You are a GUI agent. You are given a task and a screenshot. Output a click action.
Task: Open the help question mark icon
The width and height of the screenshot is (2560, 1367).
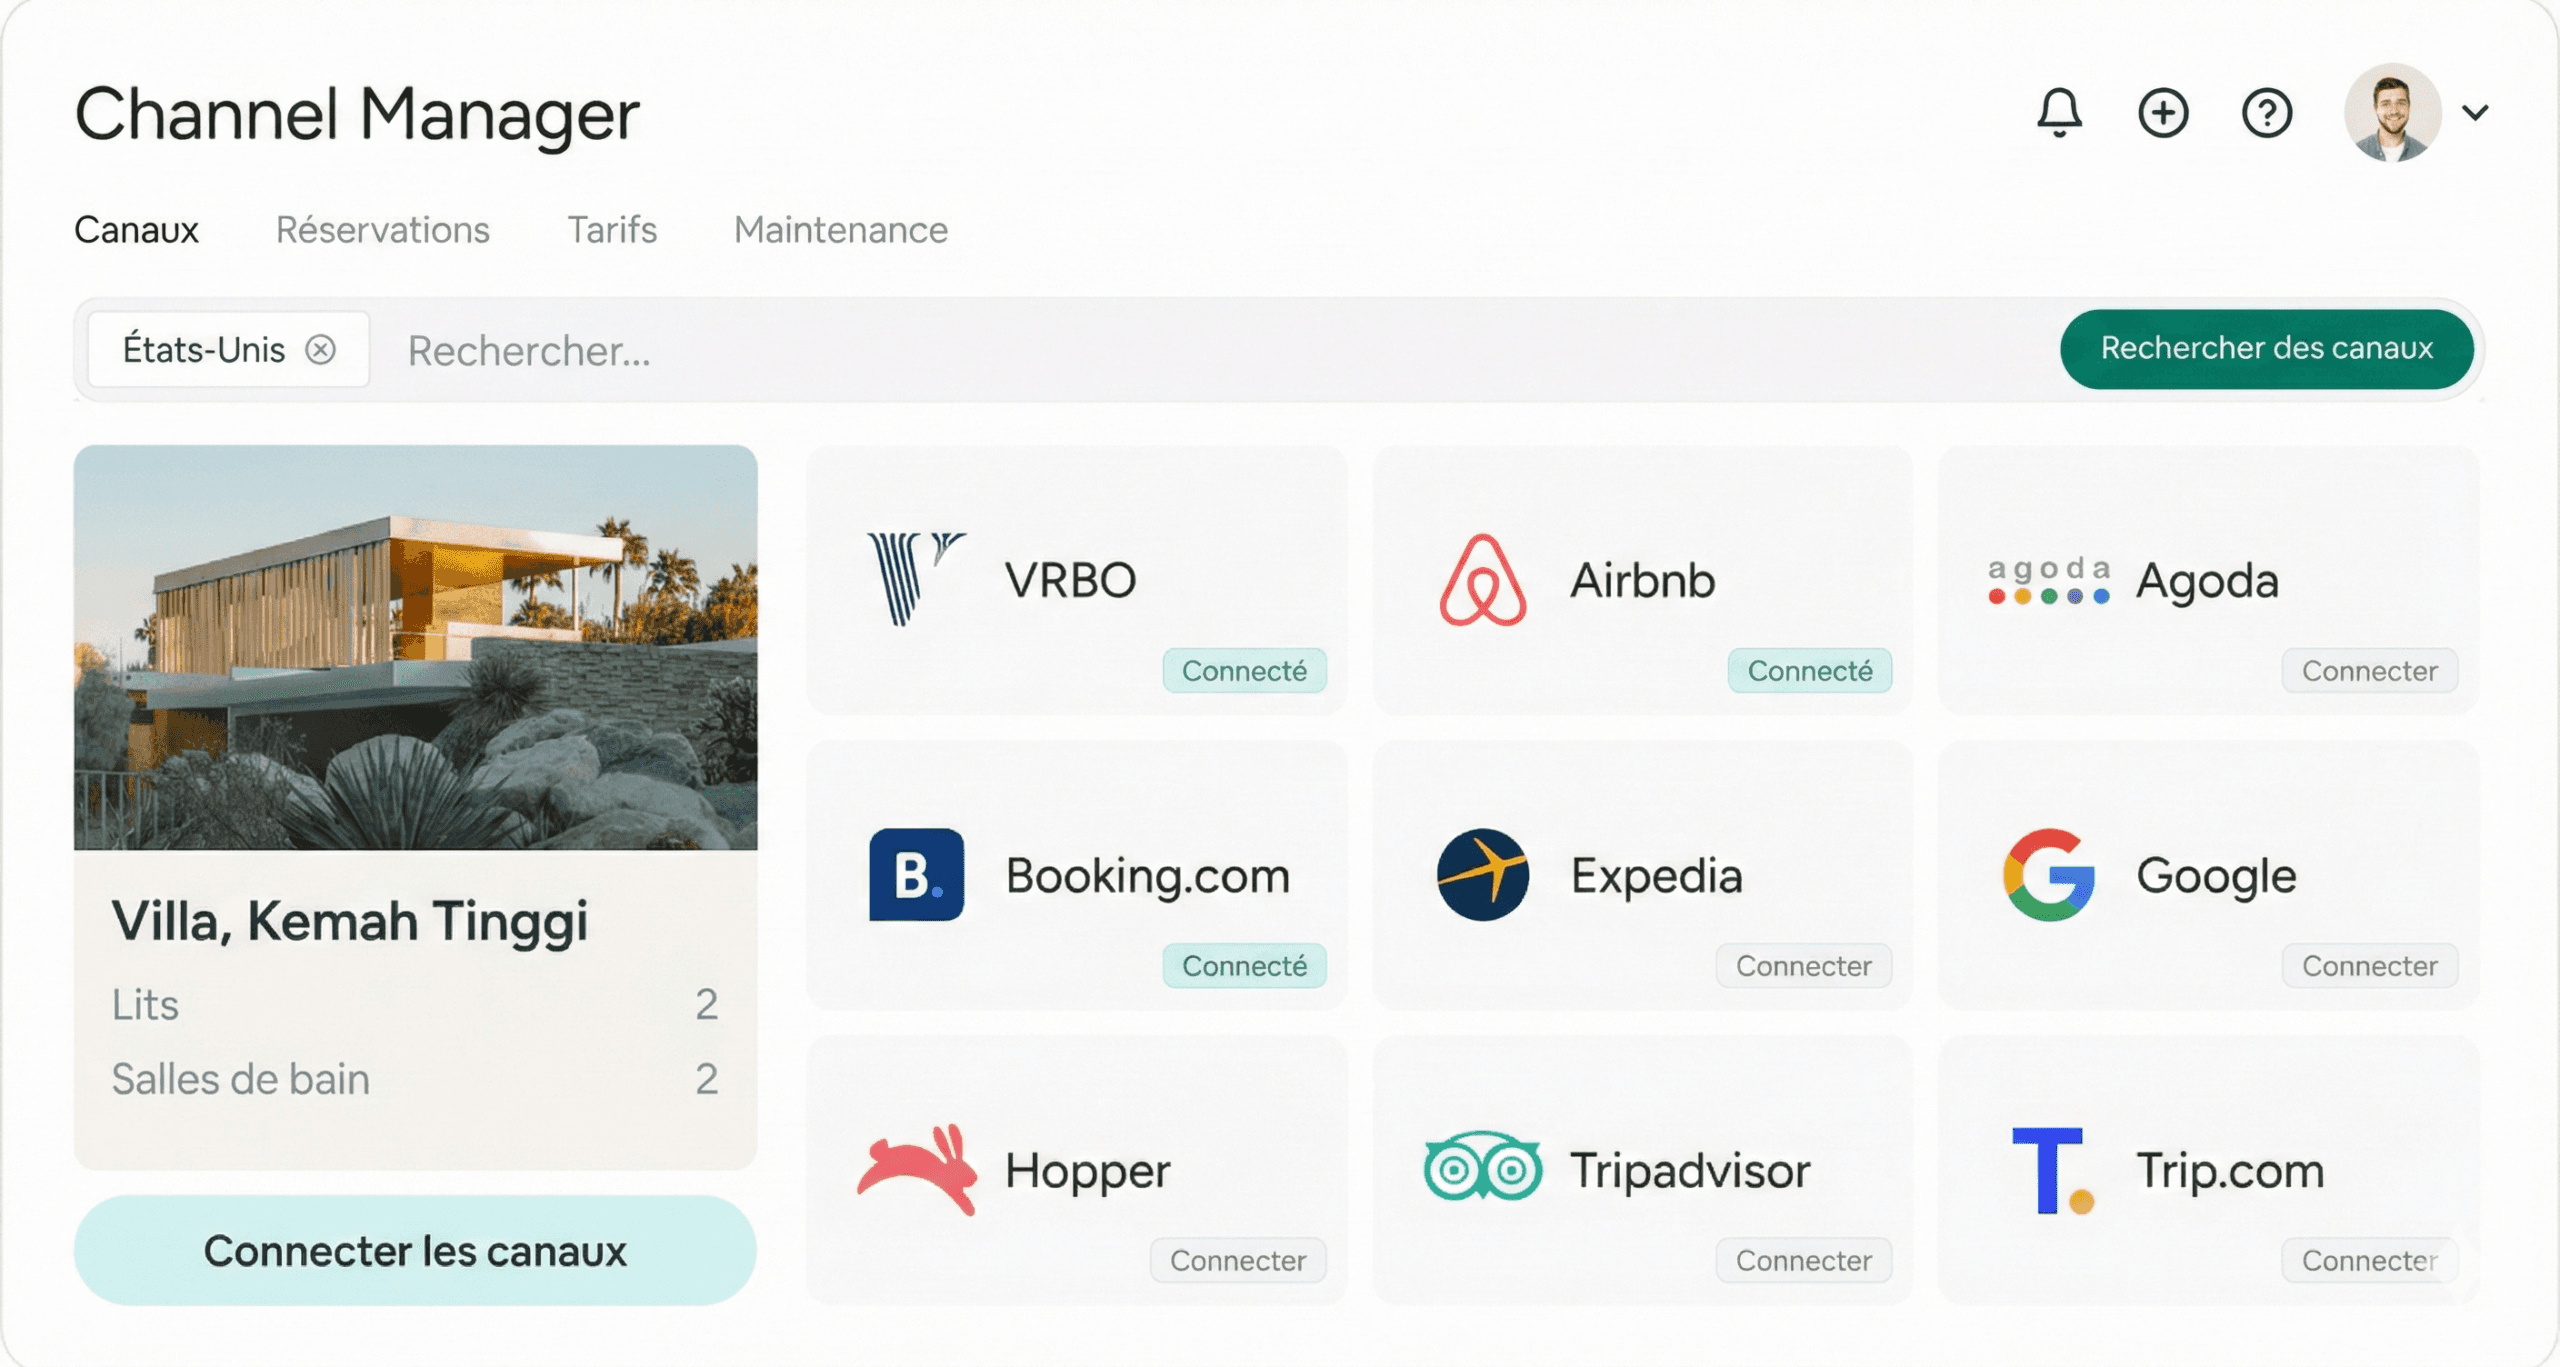pos(2267,112)
